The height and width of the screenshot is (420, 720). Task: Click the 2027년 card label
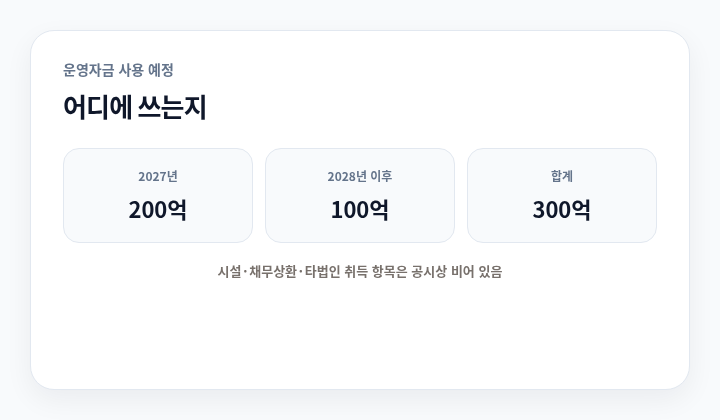[x=158, y=176]
